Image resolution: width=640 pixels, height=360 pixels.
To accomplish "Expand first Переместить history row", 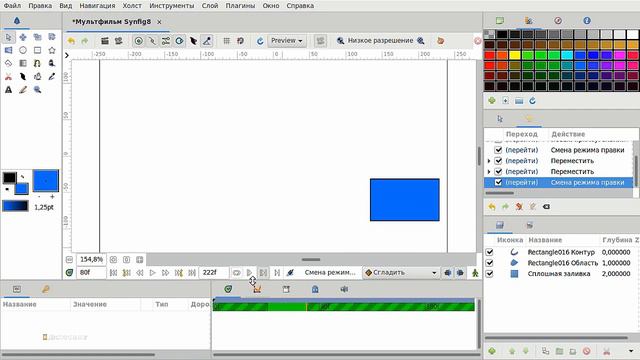I will point(489,161).
